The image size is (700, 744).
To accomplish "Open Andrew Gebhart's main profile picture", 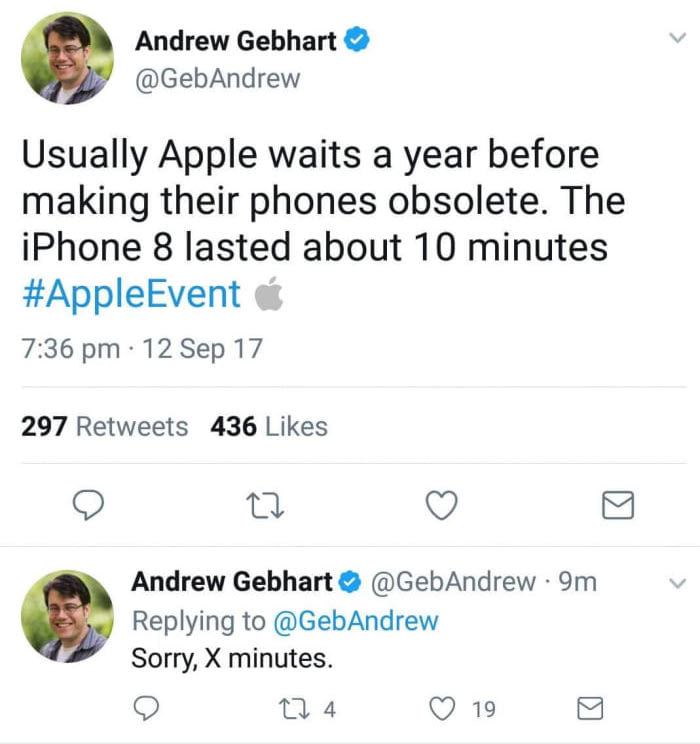I will coord(67,58).
